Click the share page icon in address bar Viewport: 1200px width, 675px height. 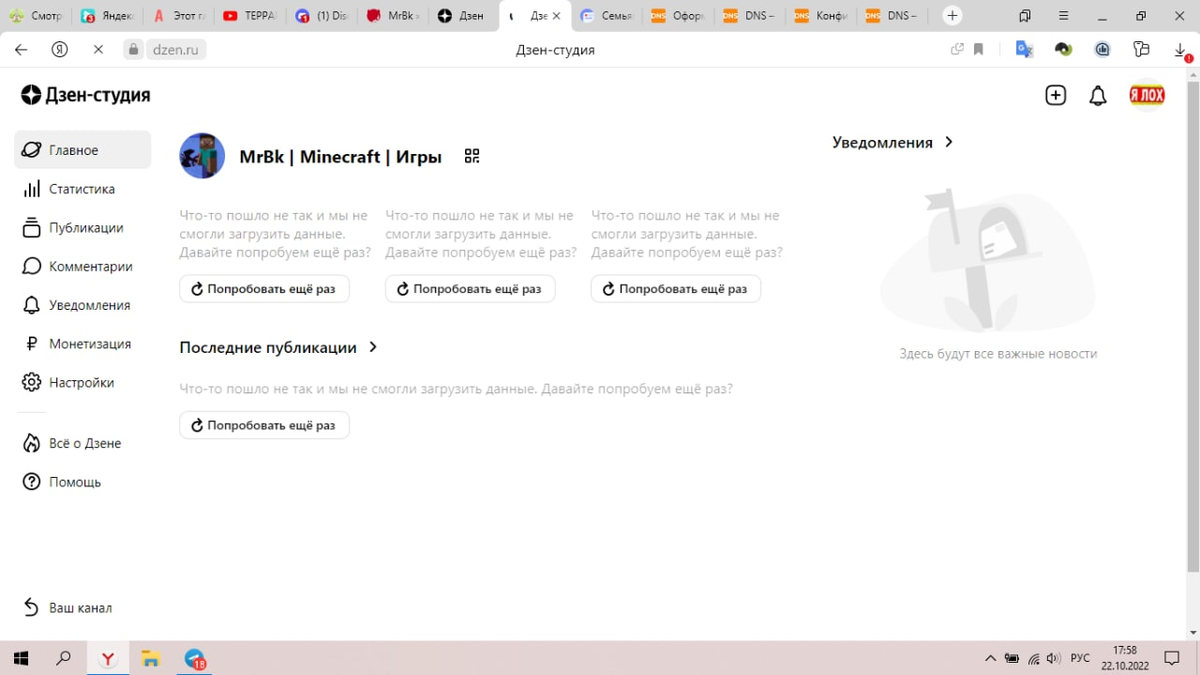pos(957,49)
